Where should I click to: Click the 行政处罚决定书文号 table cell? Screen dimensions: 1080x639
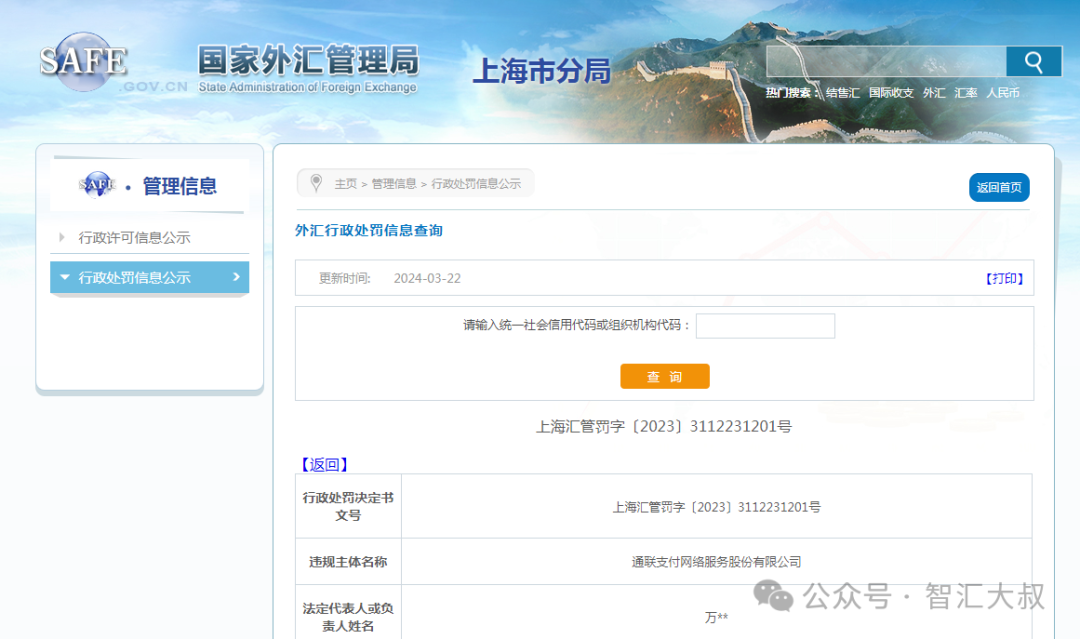click(x=349, y=506)
